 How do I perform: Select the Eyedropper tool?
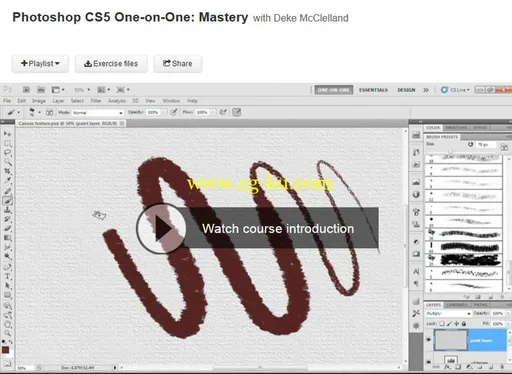point(7,181)
